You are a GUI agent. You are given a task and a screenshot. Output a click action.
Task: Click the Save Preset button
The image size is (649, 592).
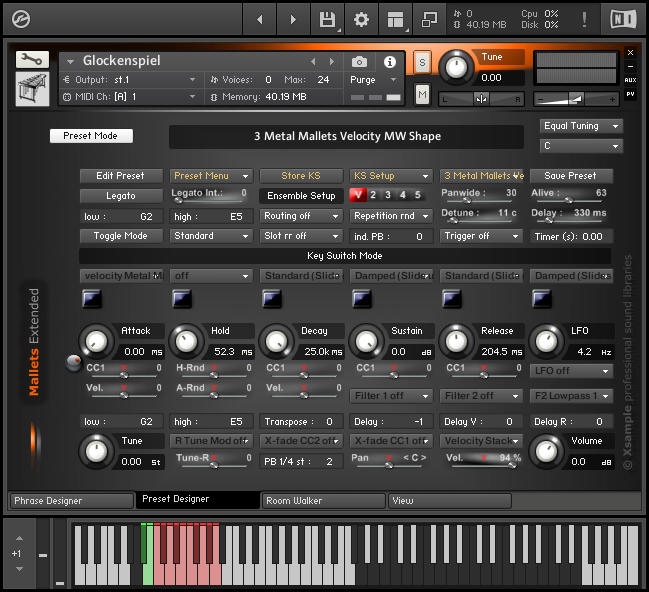(x=571, y=176)
